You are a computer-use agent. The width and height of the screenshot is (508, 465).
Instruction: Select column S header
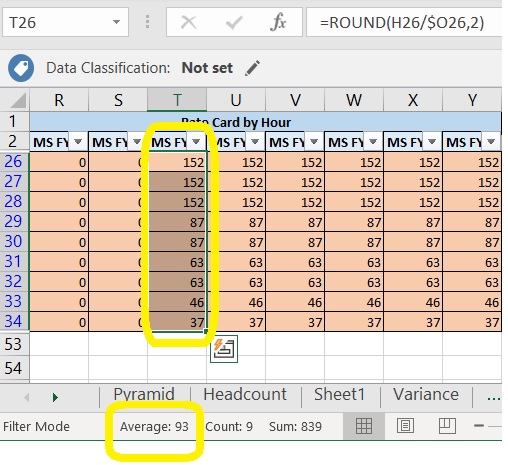[118, 100]
